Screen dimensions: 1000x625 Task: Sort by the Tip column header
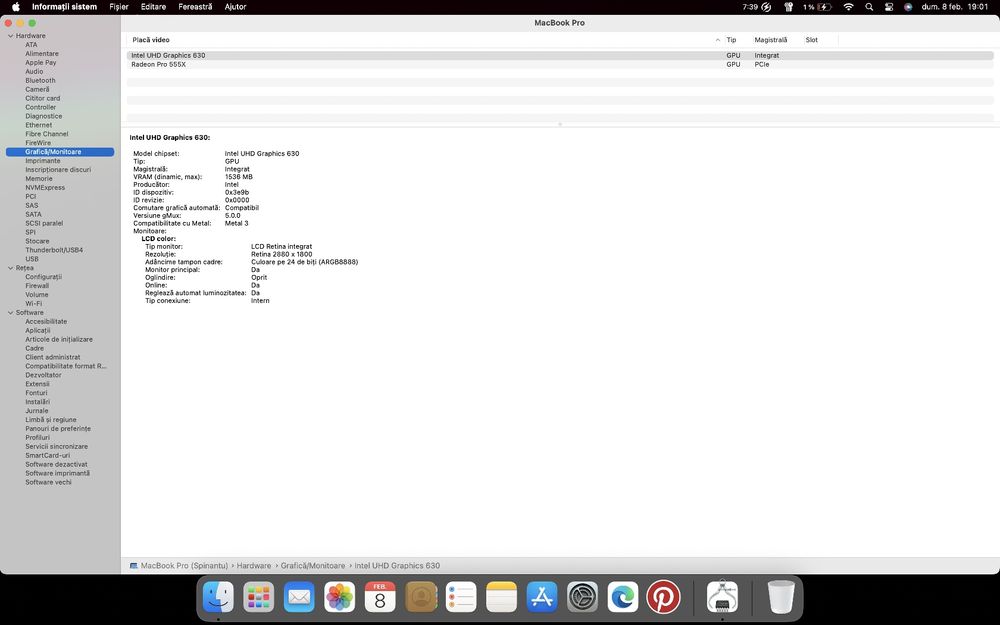tap(731, 40)
